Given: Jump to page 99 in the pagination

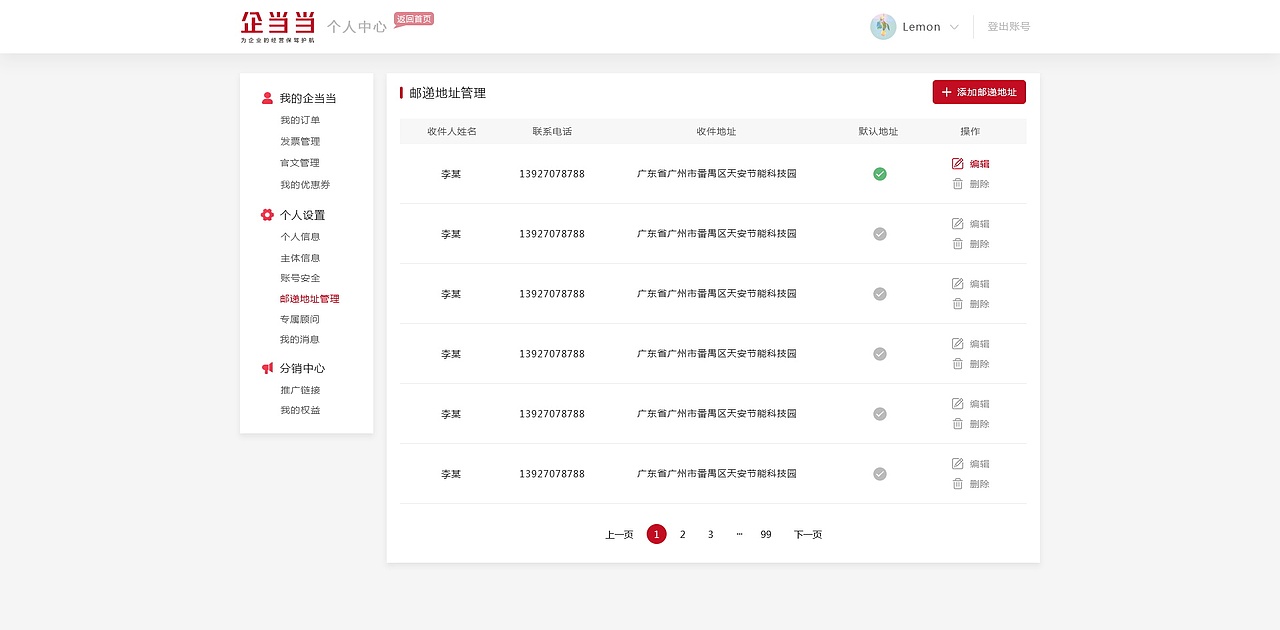Looking at the screenshot, I should click(x=765, y=534).
